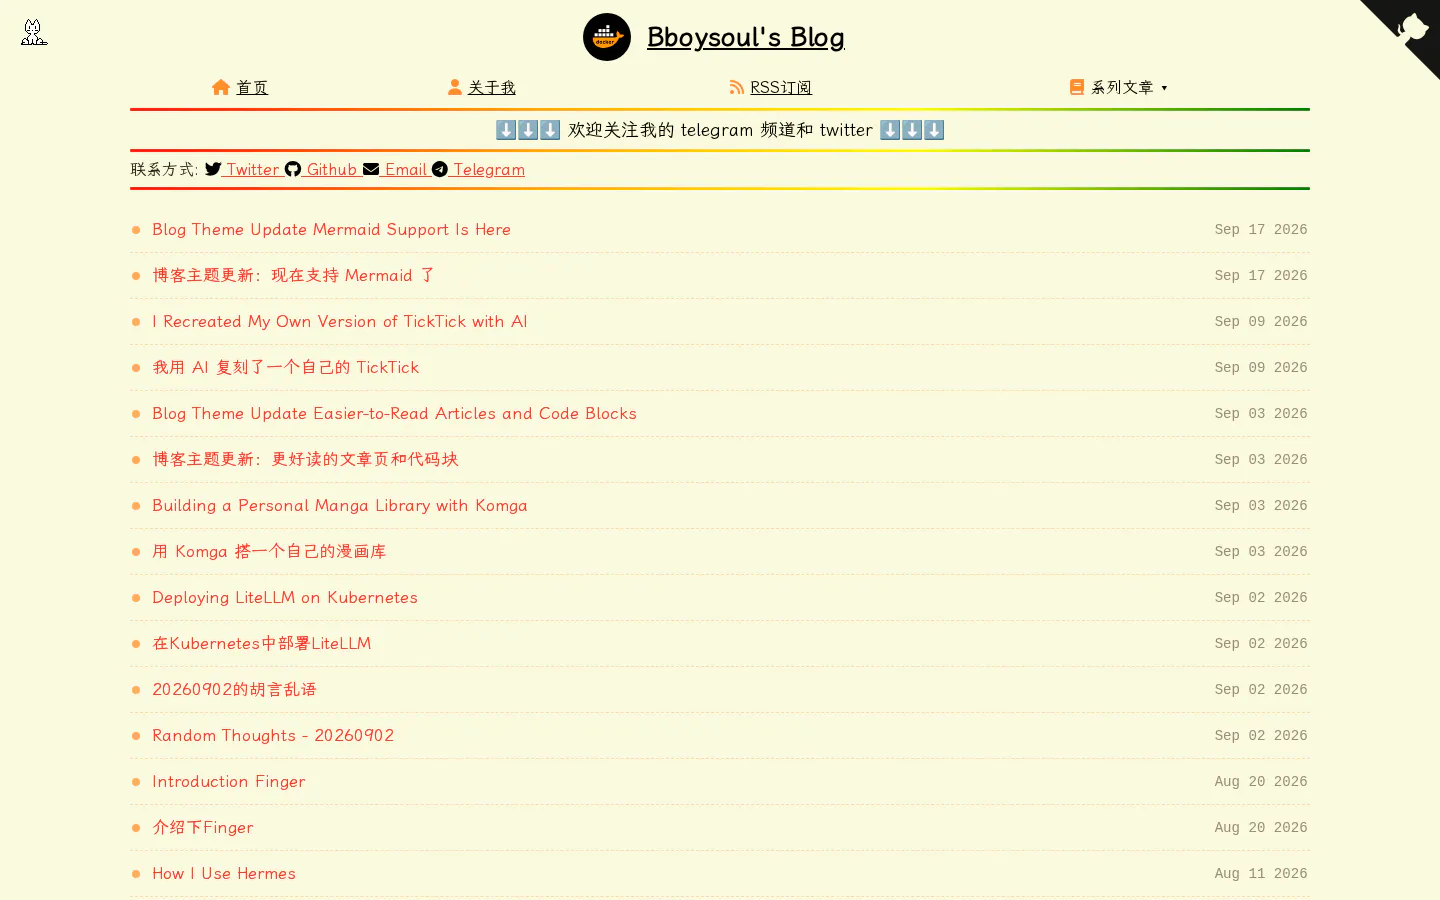Click the 'Sep 09 2026' date beside TickTick with AI

point(1261,321)
